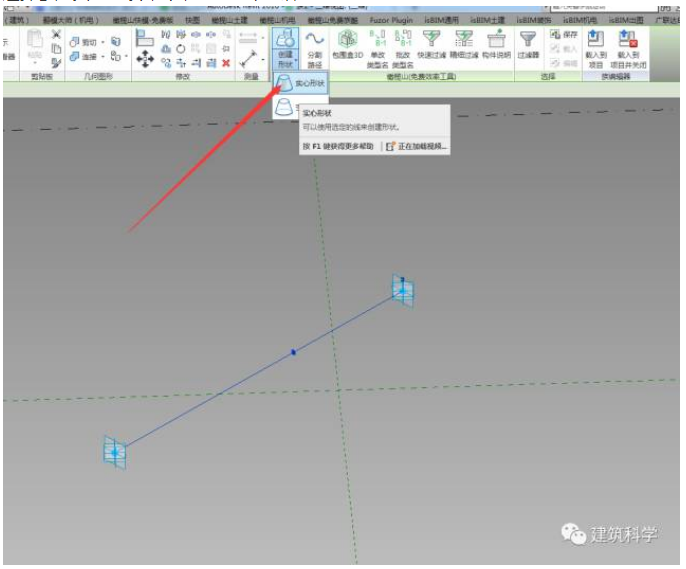This screenshot has height=569, width=686.
Task: Select the Move four-arrow tool
Action: (x=145, y=59)
